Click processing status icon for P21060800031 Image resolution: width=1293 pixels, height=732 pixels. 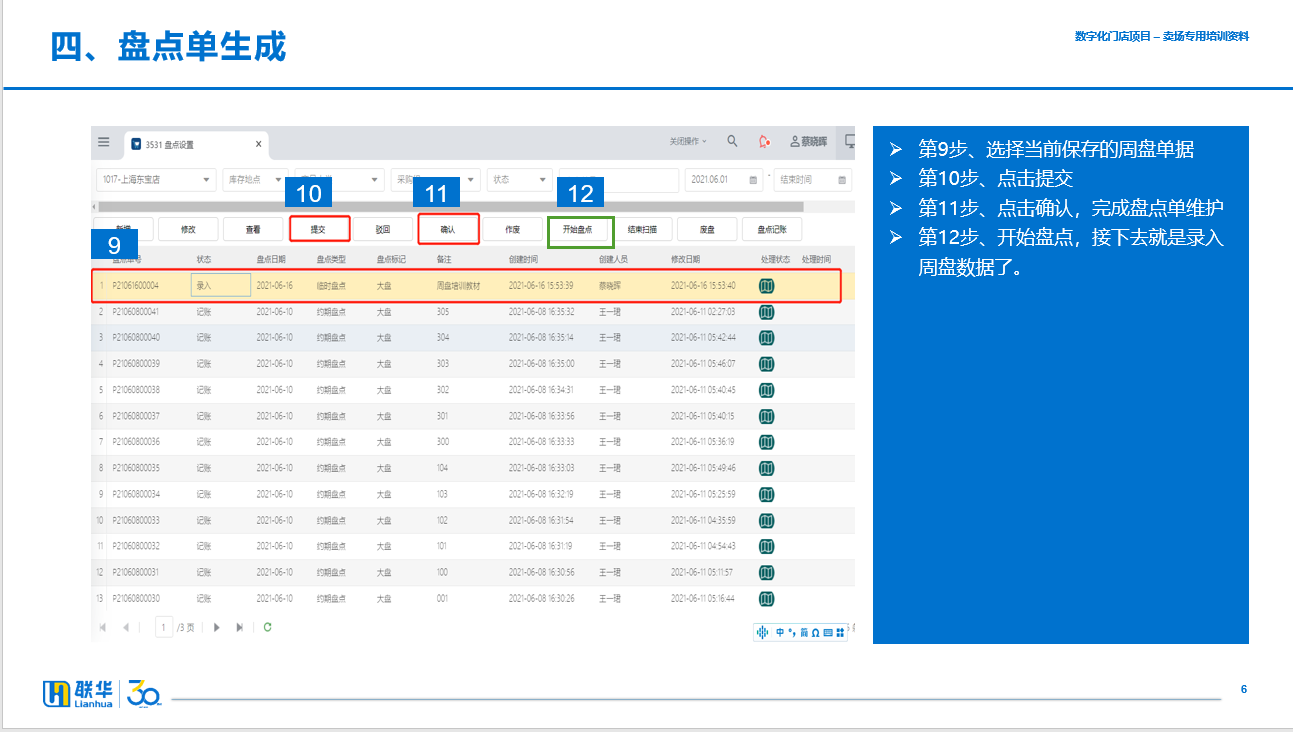[x=767, y=573]
